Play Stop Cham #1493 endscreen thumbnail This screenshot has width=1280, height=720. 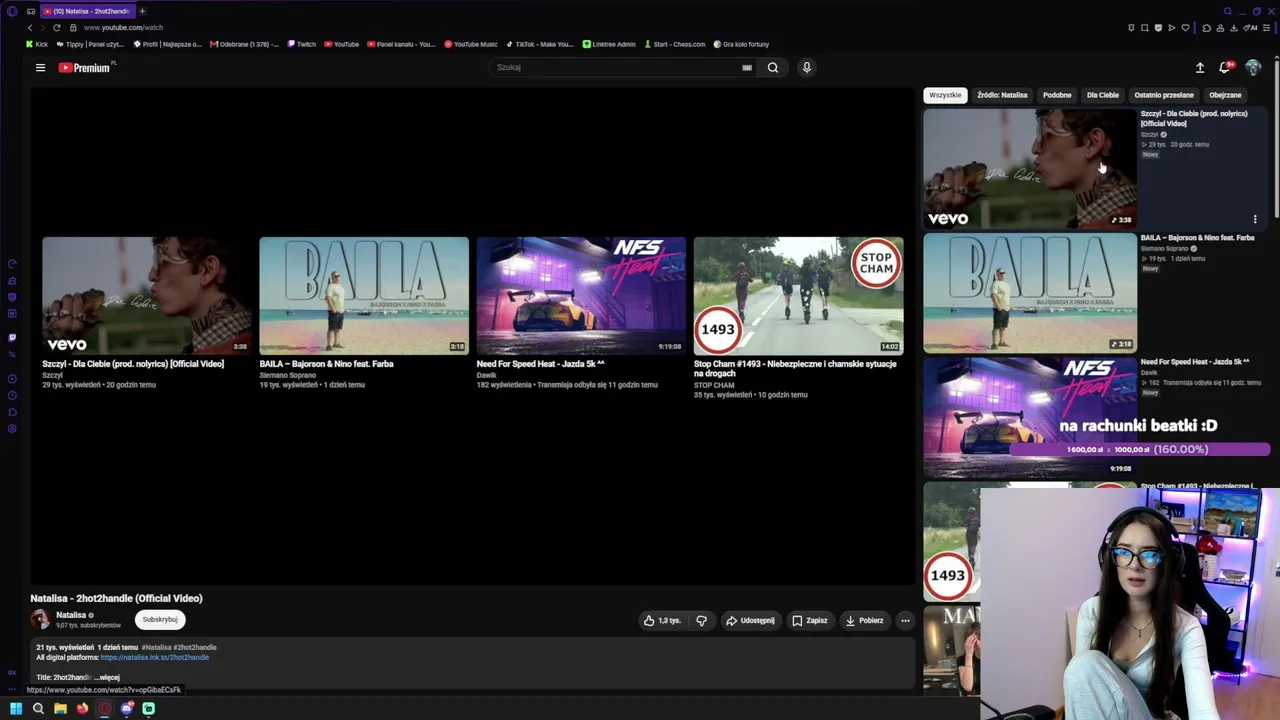pyautogui.click(x=798, y=296)
